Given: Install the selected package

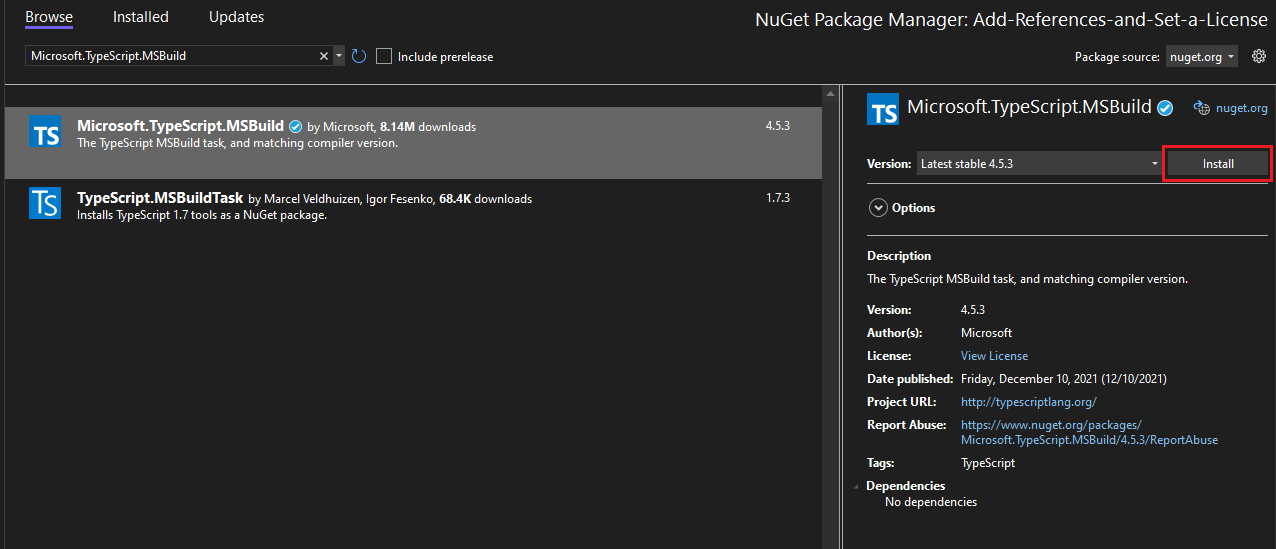Looking at the screenshot, I should (1218, 164).
